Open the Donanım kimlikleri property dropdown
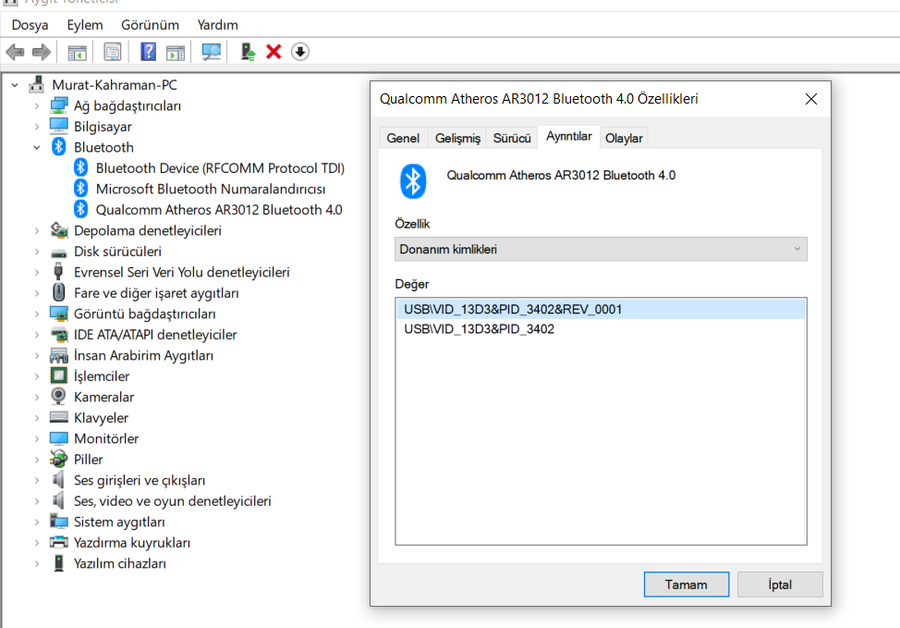The width and height of the screenshot is (900, 628). [601, 249]
